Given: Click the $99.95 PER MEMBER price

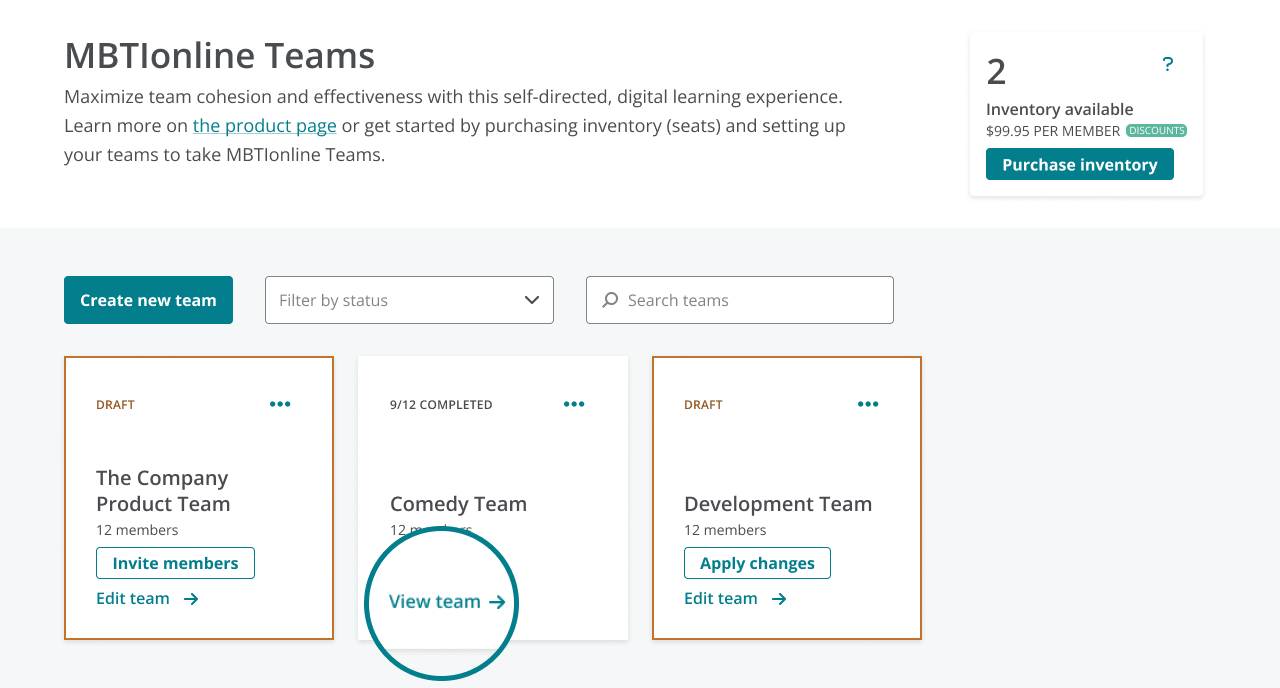Looking at the screenshot, I should pyautogui.click(x=1053, y=131).
